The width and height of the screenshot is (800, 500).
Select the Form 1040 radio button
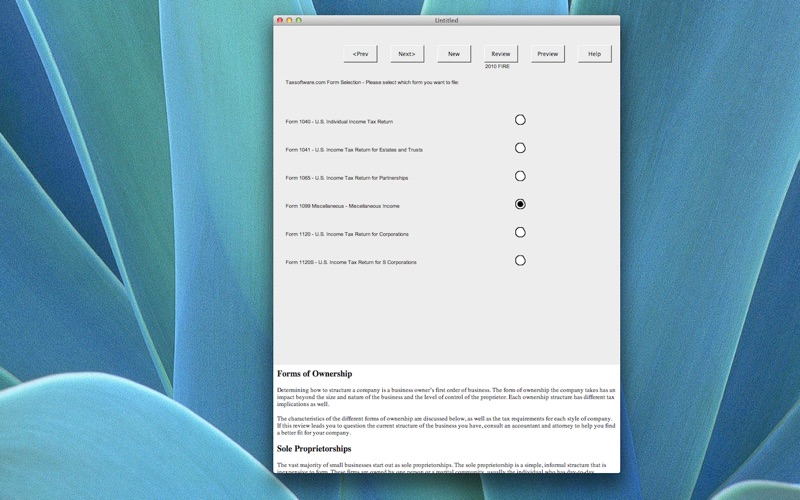520,120
